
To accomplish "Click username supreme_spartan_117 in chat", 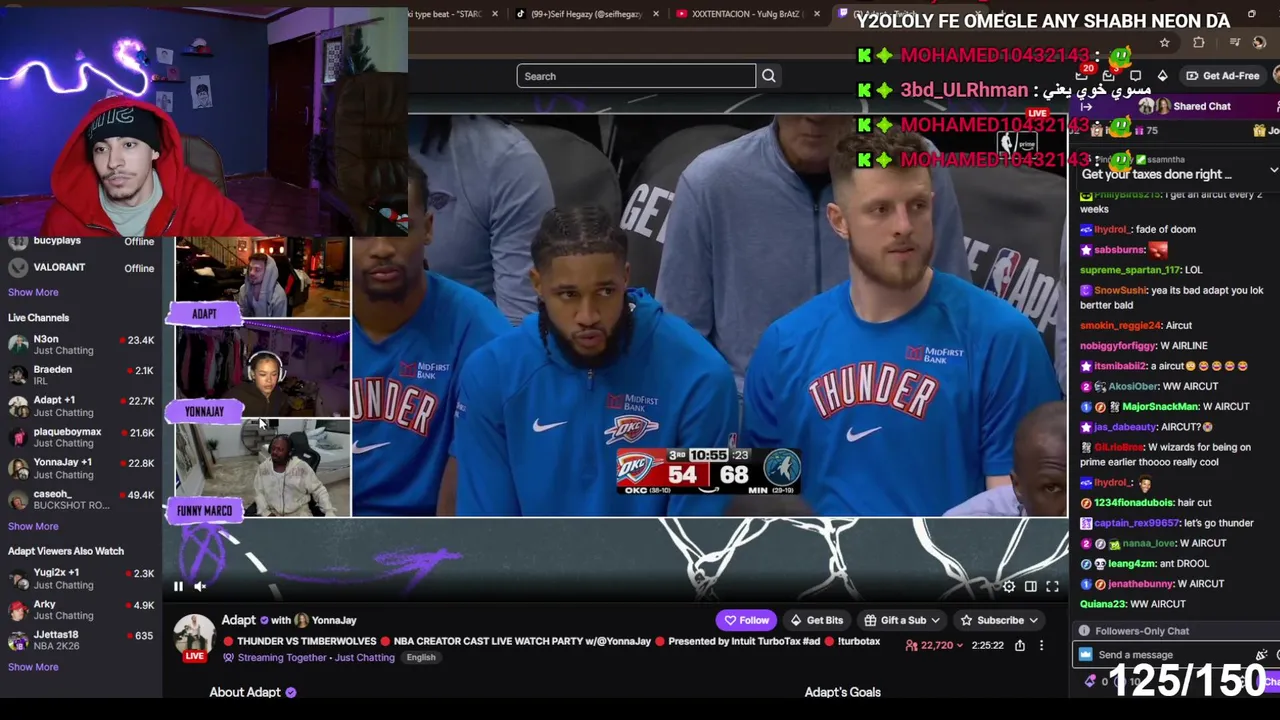I will point(1130,270).
